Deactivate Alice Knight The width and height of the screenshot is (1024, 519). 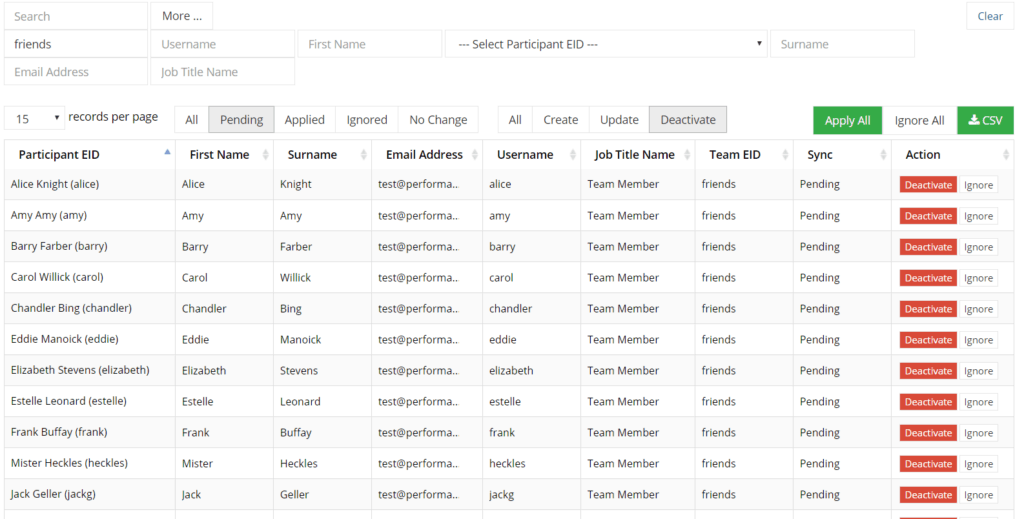coord(928,185)
